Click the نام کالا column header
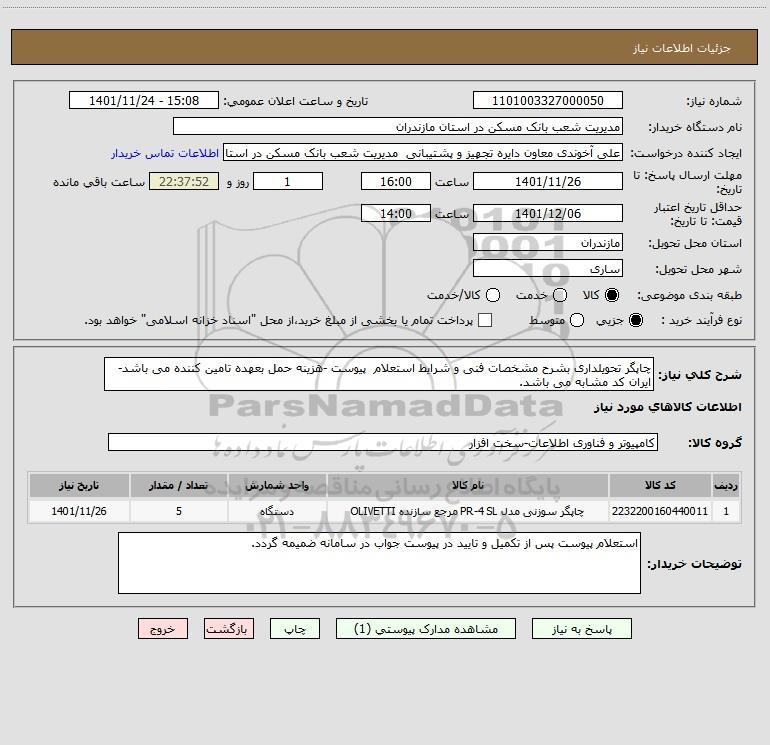770x745 pixels. pos(468,485)
